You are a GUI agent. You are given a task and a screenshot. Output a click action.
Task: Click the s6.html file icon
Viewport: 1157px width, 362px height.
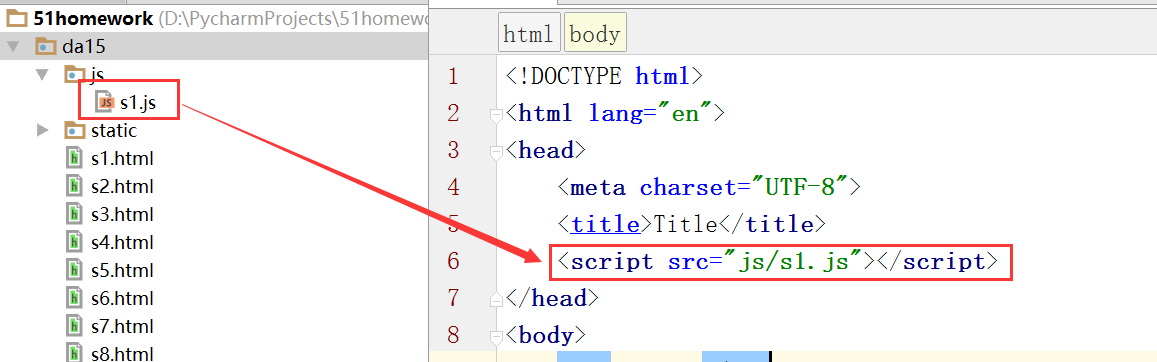[74, 298]
